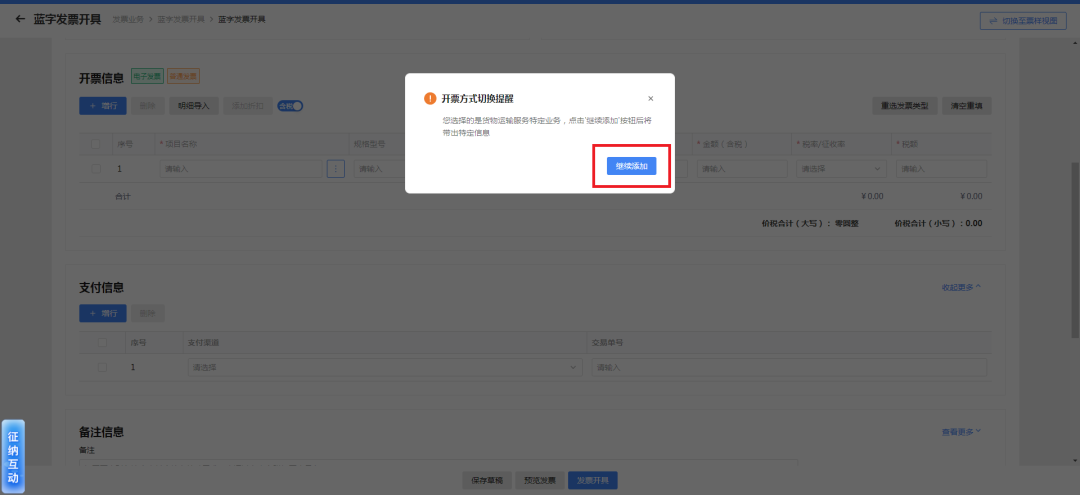
Task: Go back using the top-left arrow
Action: point(20,19)
